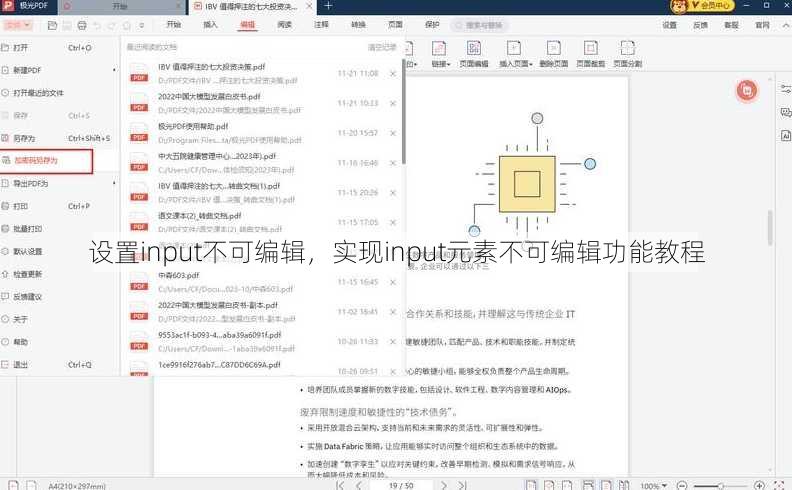Image resolution: width=792 pixels, height=490 pixels.
Task: Add a new tab with the plus icon
Action: click(328, 6)
